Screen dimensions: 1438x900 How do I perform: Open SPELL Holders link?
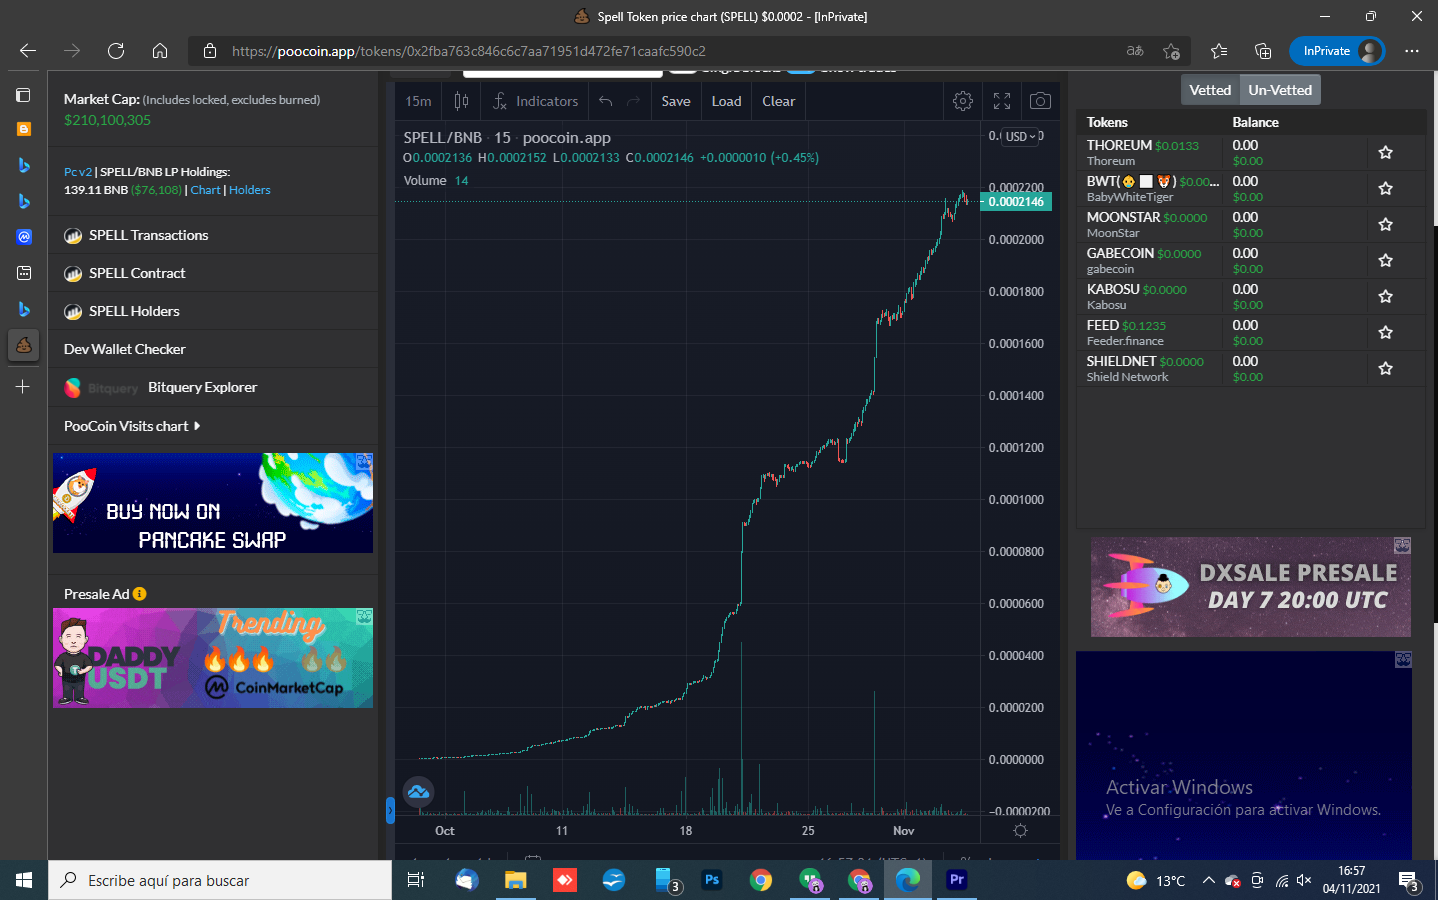134,311
